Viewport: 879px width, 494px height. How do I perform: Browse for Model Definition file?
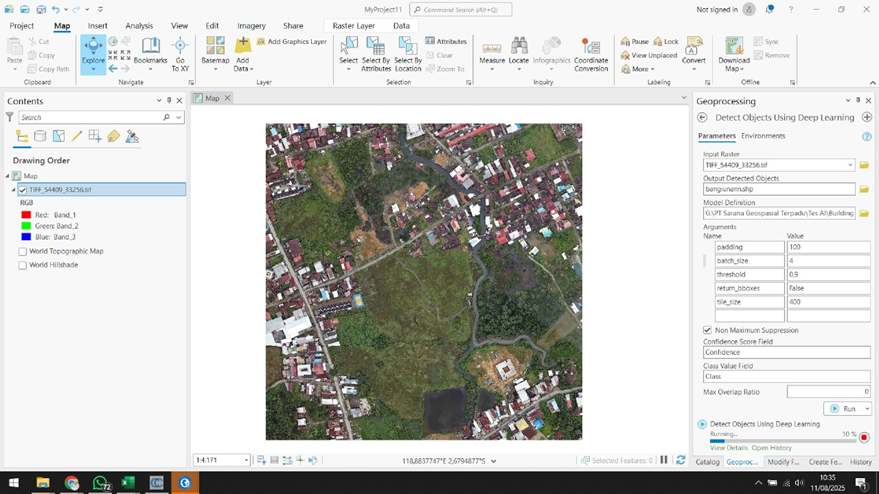864,213
